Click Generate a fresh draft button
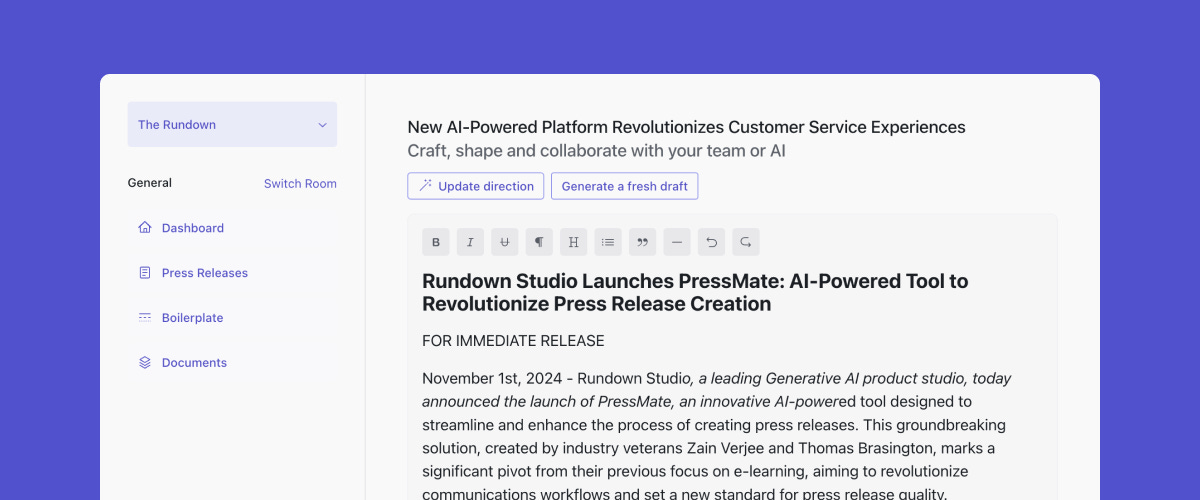 pyautogui.click(x=625, y=186)
